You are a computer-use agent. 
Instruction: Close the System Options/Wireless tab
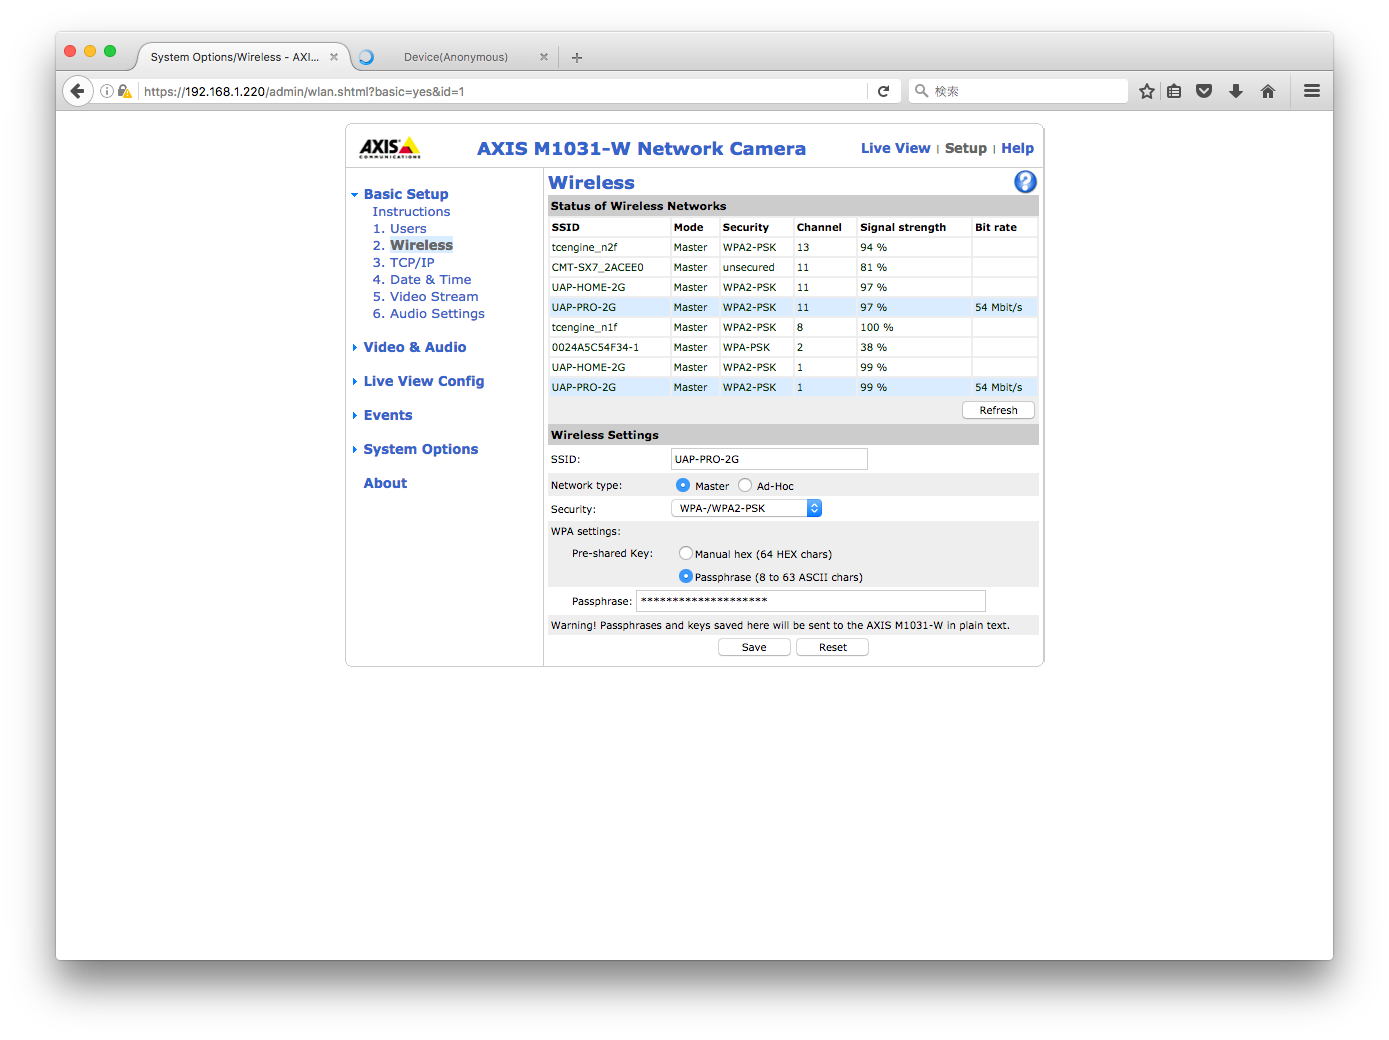click(334, 57)
